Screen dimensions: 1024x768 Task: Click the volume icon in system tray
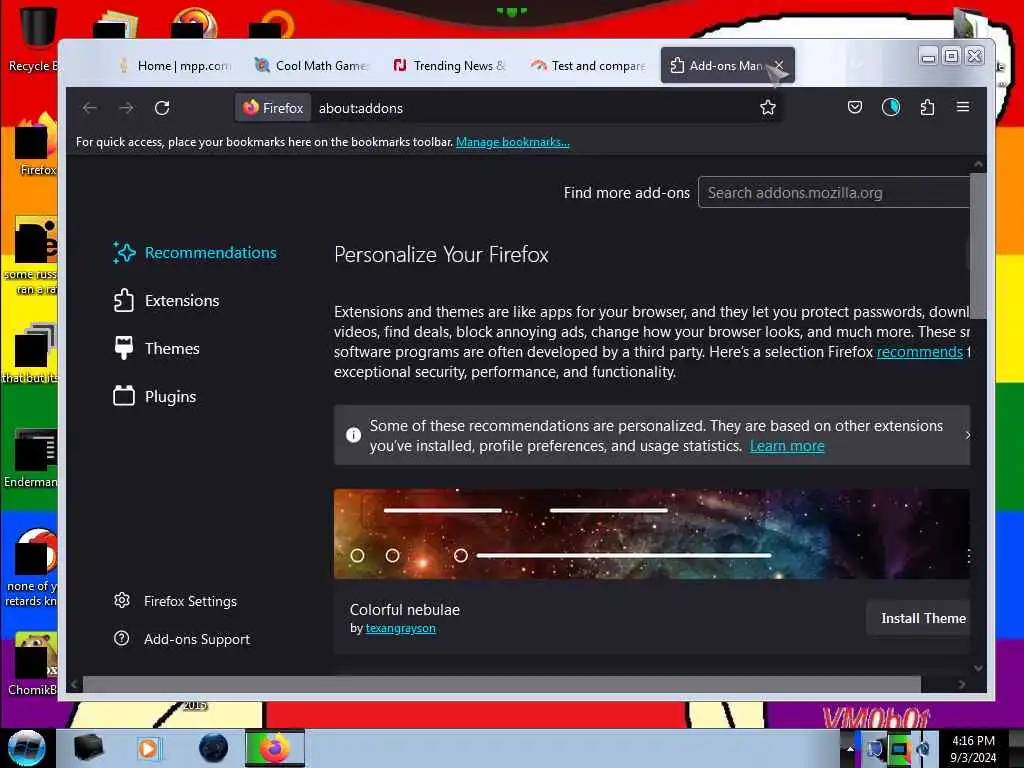point(923,749)
